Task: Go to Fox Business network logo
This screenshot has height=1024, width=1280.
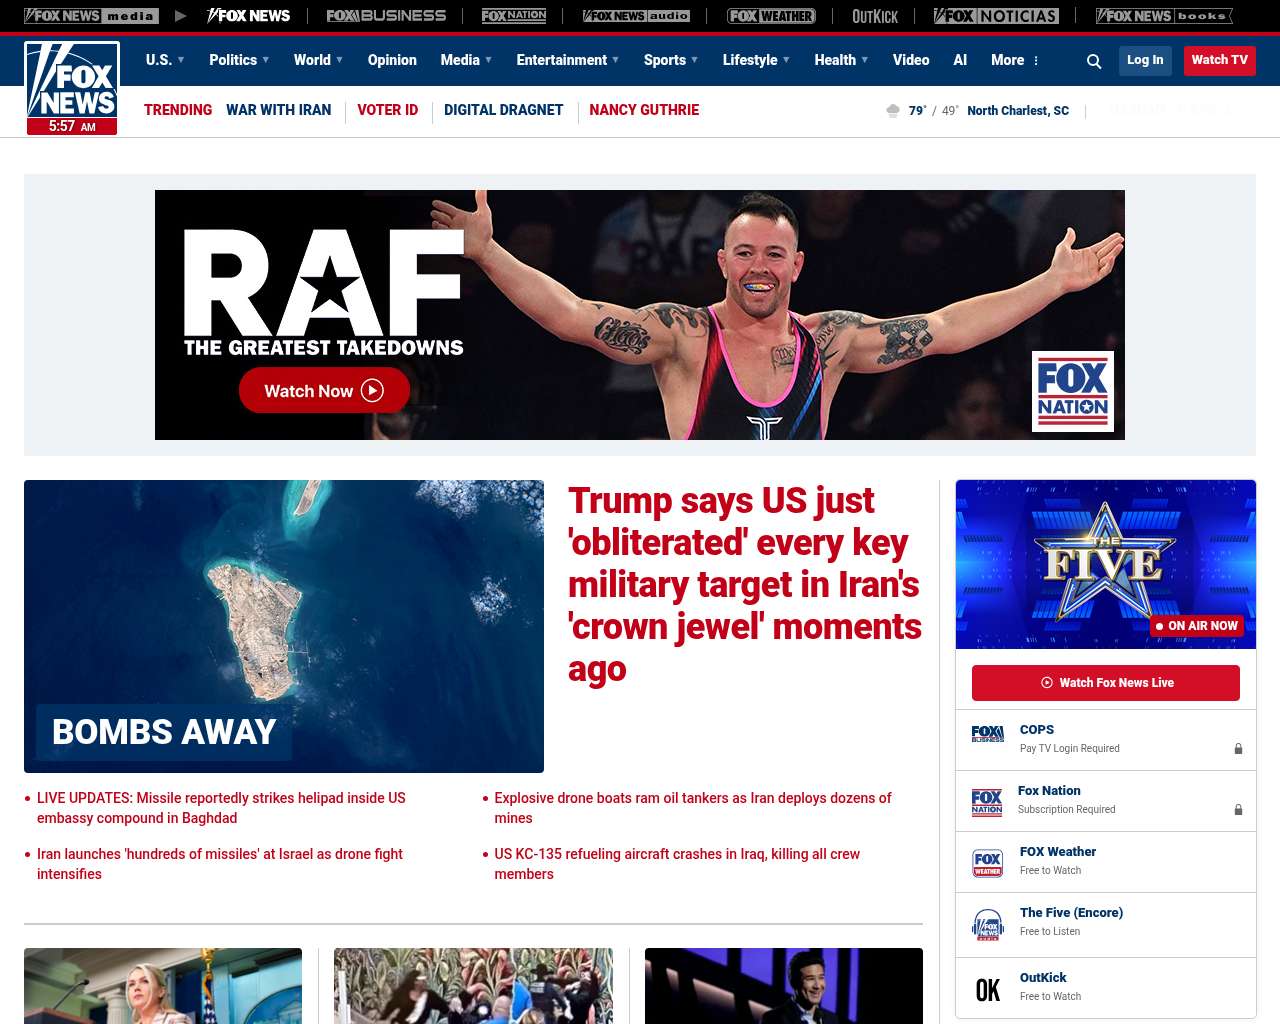Action: (x=386, y=16)
